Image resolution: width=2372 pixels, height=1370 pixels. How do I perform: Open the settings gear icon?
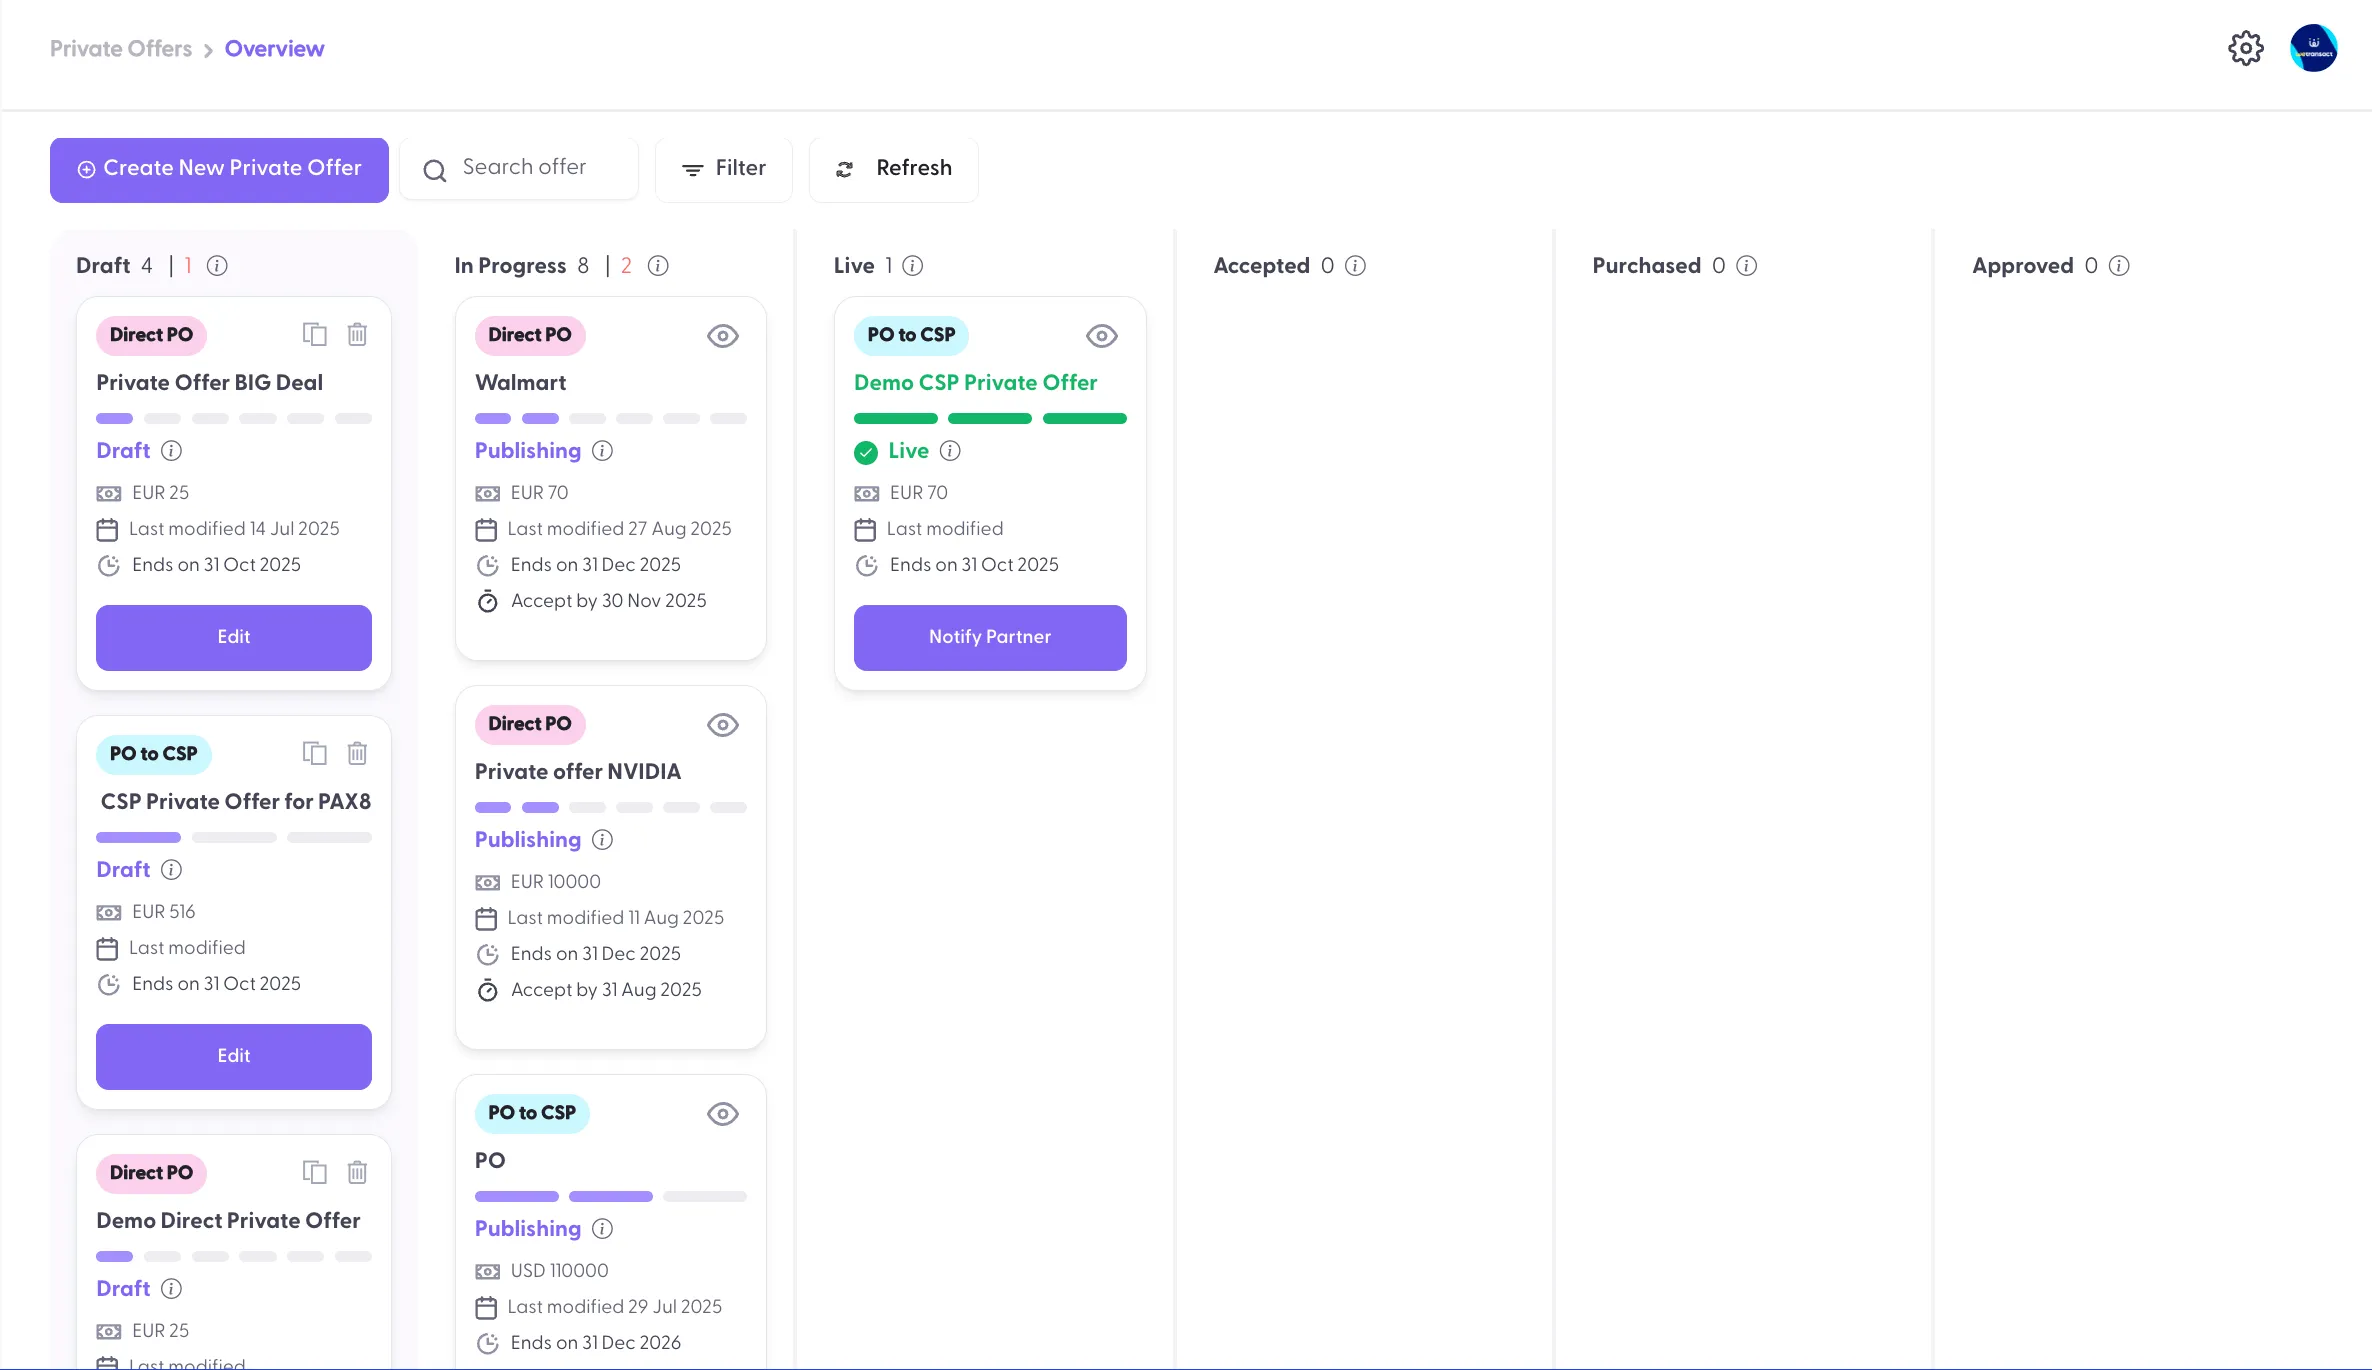[2245, 48]
